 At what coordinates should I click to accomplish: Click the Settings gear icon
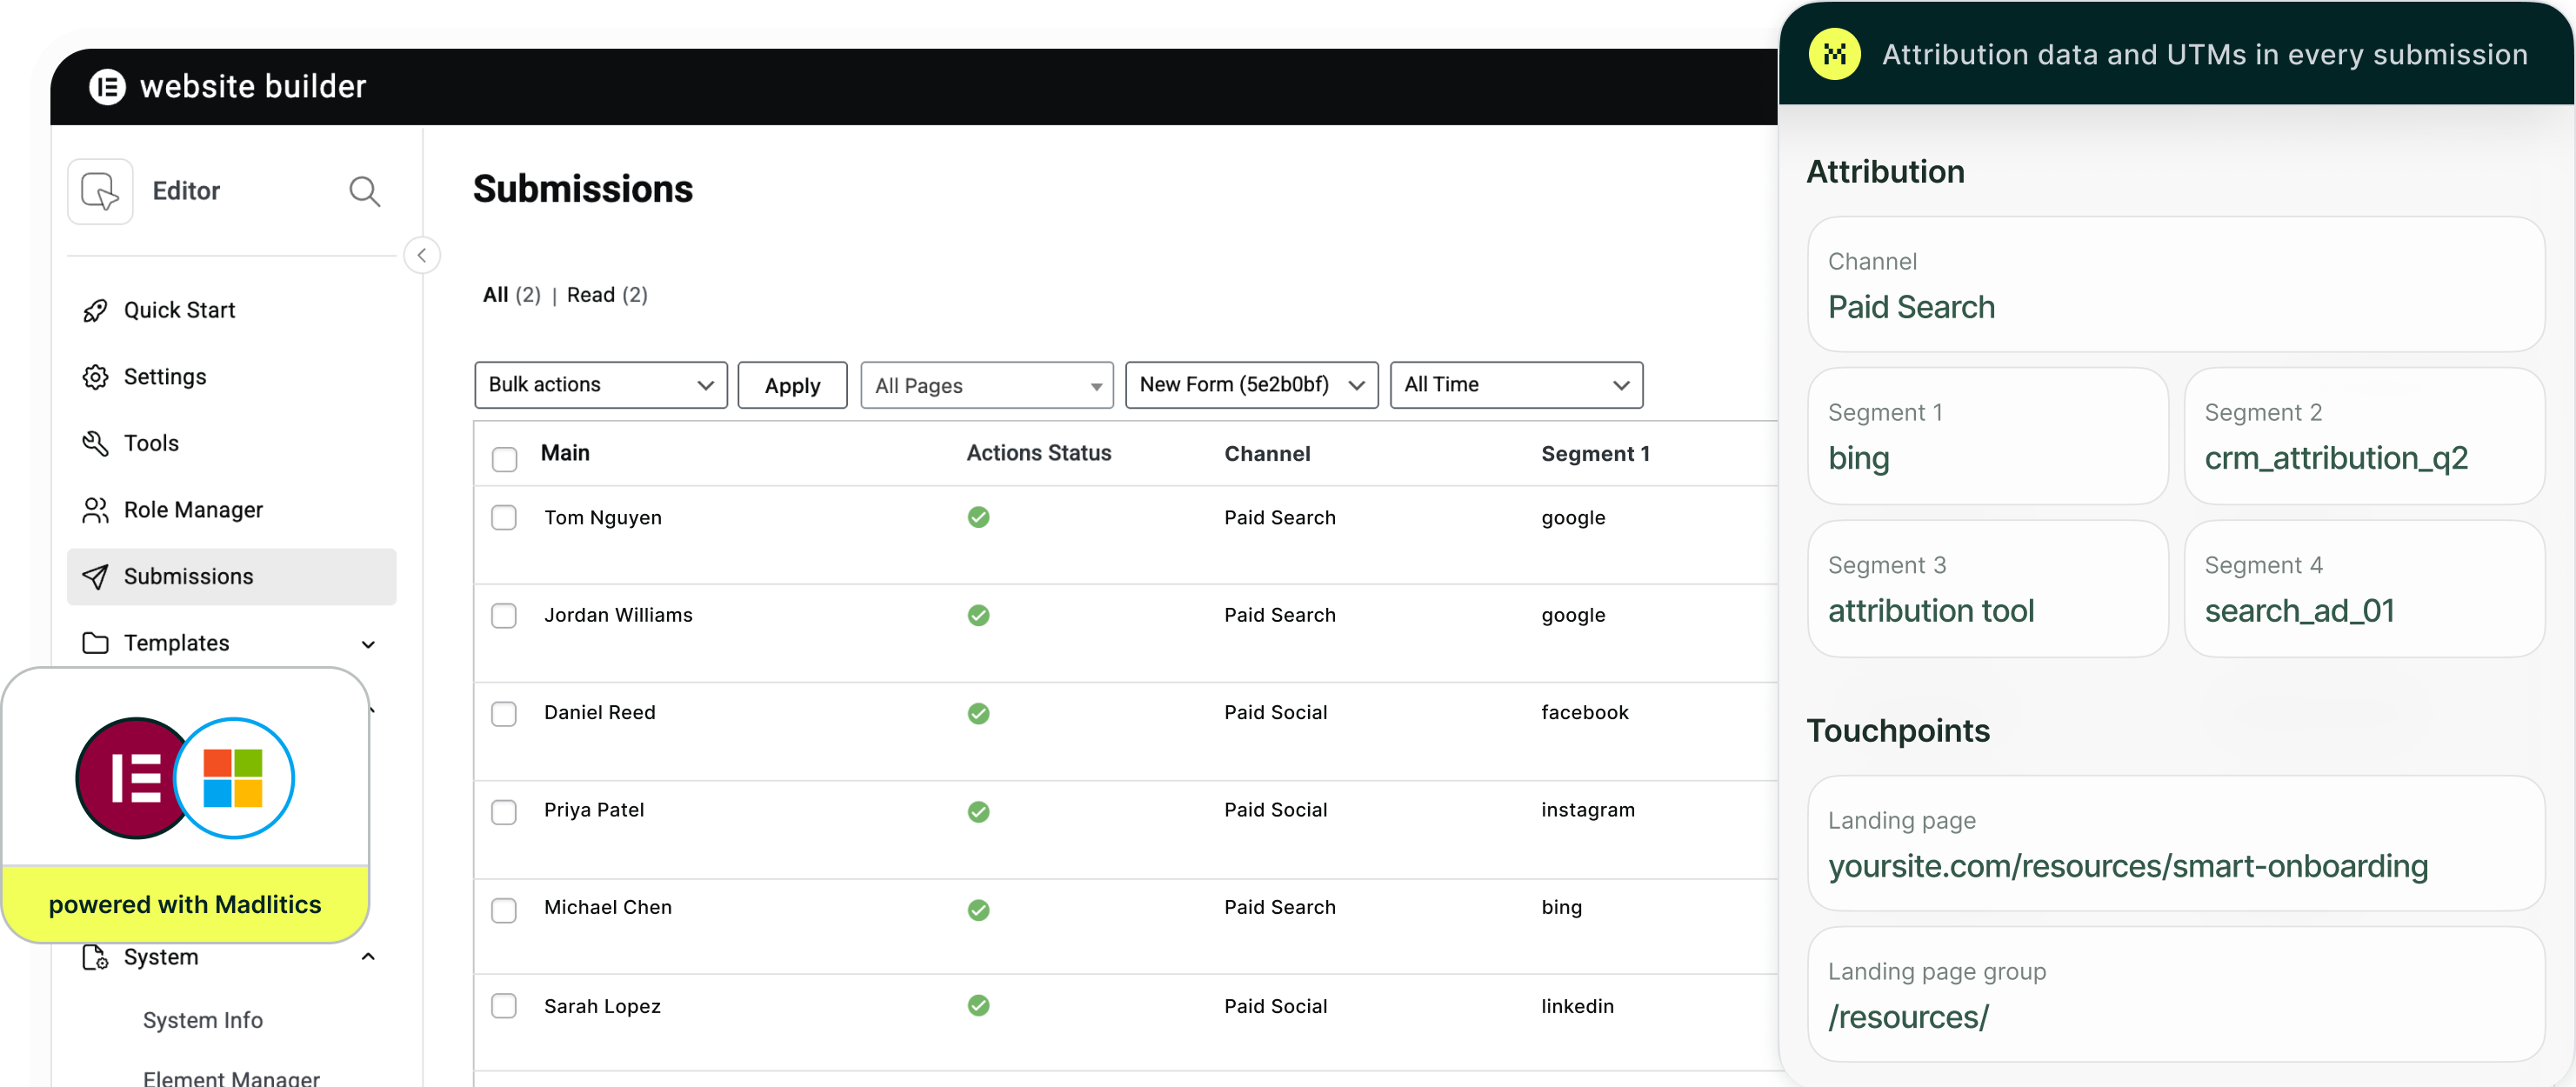[x=95, y=377]
